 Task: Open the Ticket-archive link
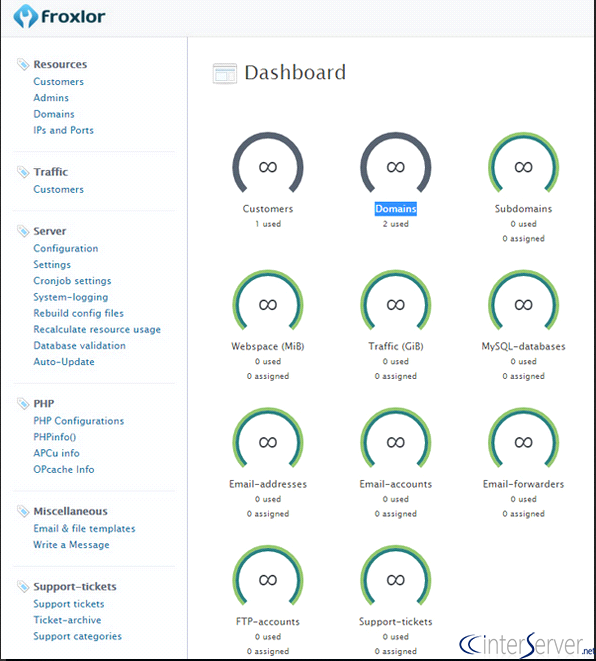pyautogui.click(x=67, y=620)
